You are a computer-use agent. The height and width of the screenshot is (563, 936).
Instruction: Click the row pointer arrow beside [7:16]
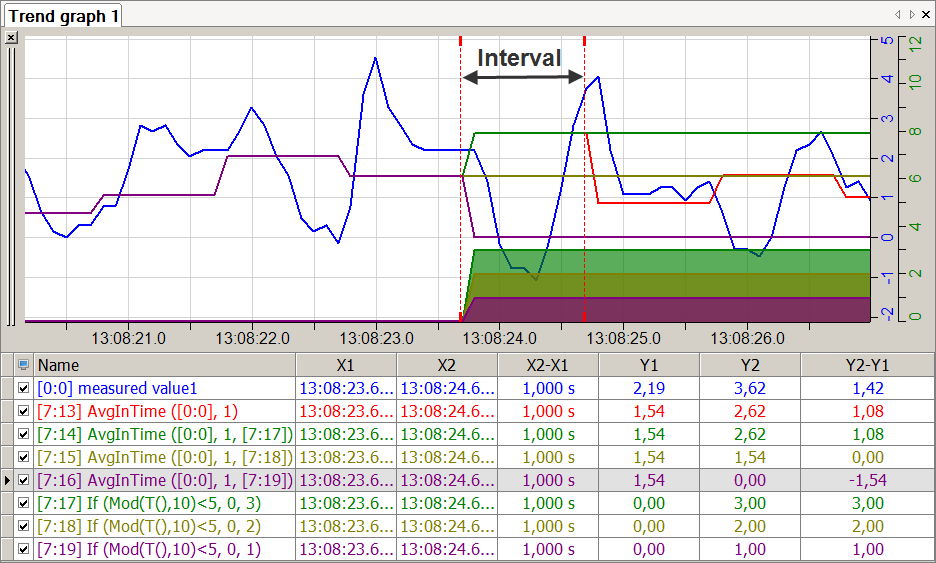point(8,480)
